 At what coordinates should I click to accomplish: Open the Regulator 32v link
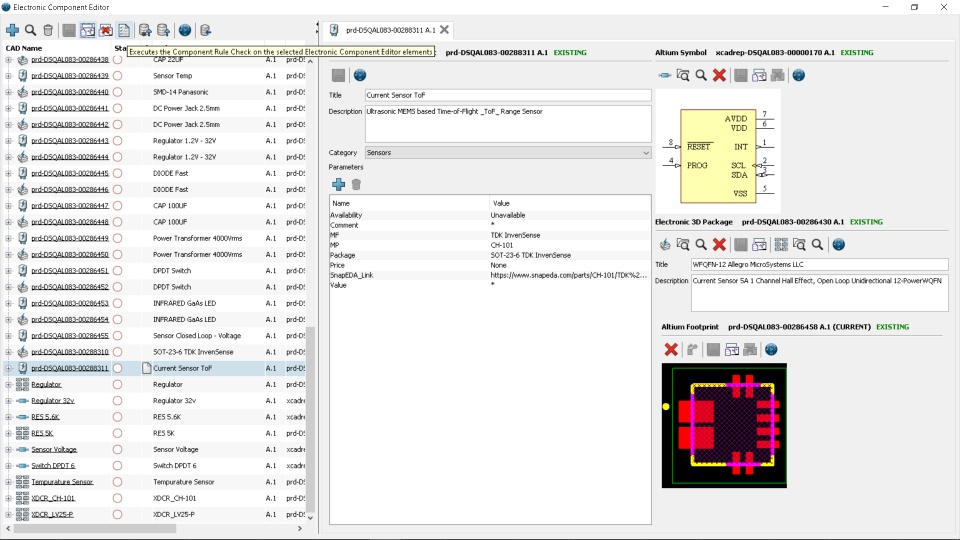click(x=53, y=400)
